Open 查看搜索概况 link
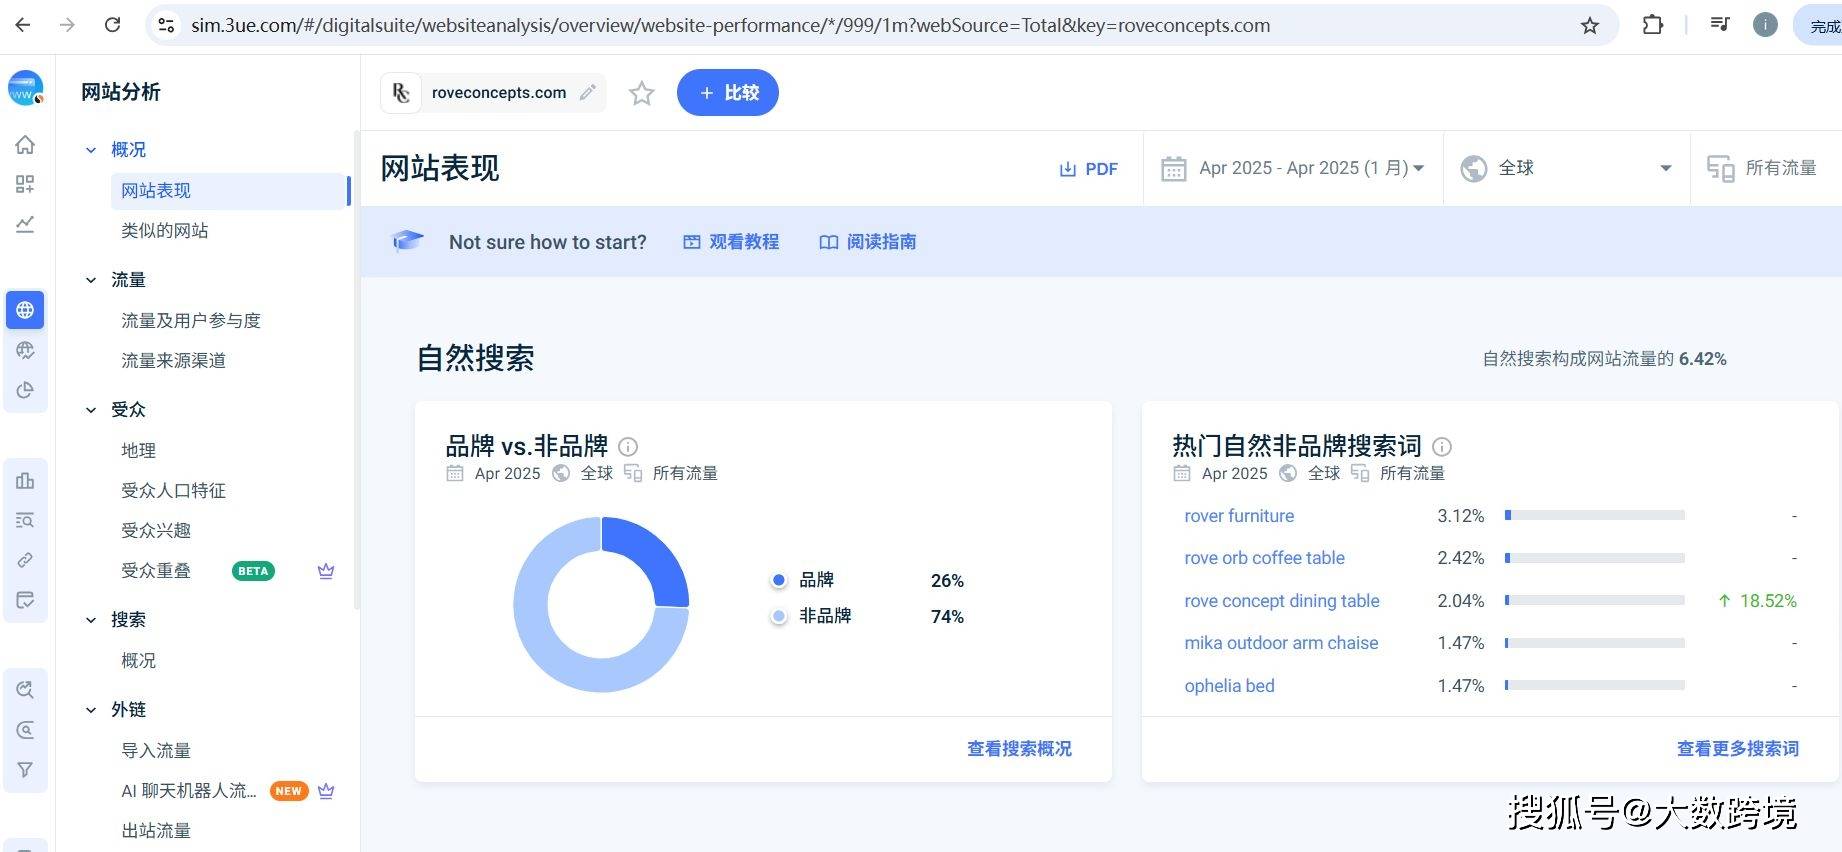The height and width of the screenshot is (852, 1842). 1019,749
